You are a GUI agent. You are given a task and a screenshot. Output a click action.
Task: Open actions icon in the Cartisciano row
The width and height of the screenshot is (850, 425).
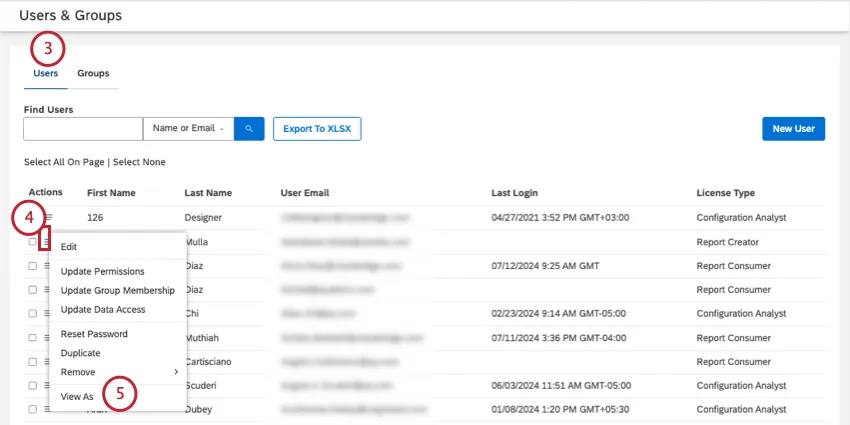point(47,362)
